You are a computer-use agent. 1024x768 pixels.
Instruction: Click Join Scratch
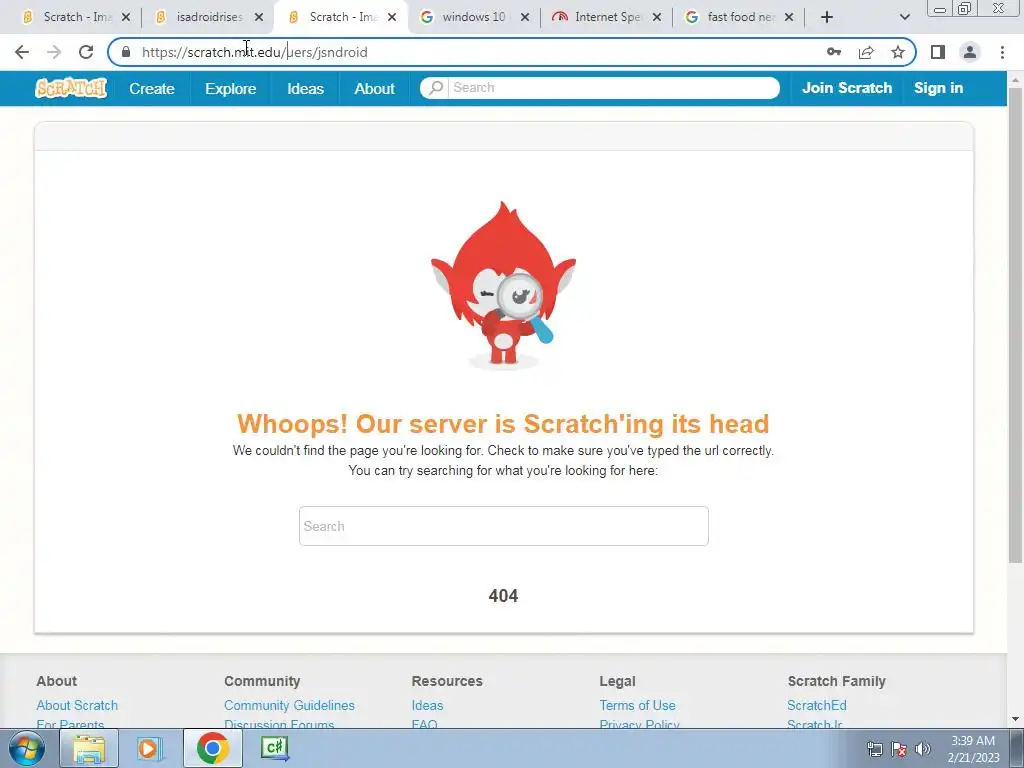click(846, 88)
